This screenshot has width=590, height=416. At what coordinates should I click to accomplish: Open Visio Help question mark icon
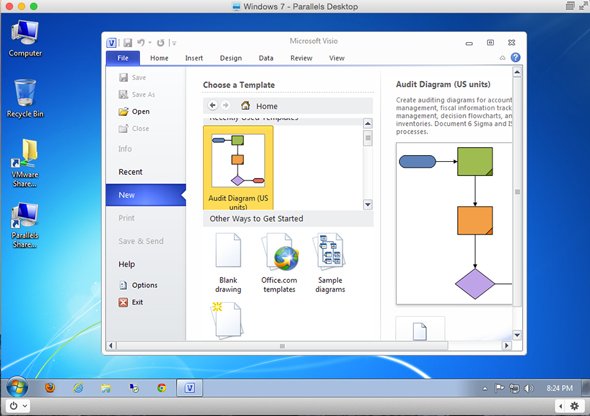pos(515,57)
